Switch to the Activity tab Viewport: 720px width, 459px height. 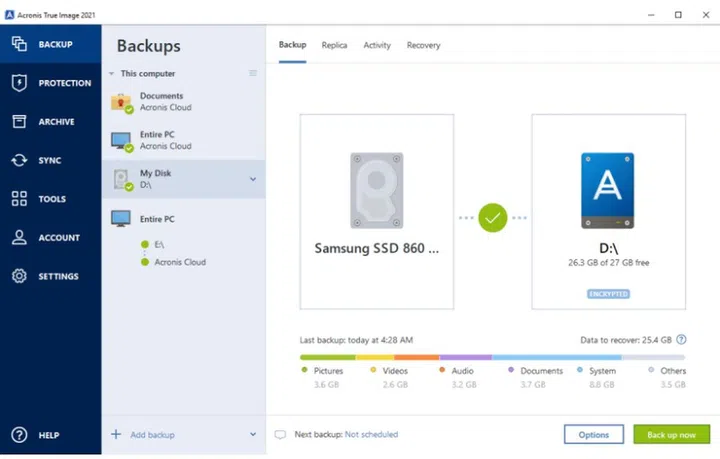[x=377, y=45]
